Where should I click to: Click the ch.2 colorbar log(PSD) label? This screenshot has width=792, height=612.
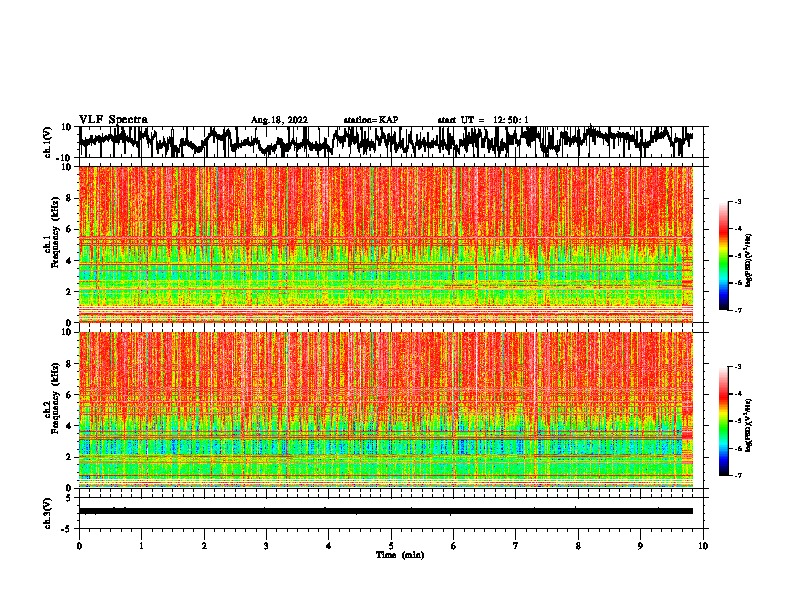[x=749, y=425]
